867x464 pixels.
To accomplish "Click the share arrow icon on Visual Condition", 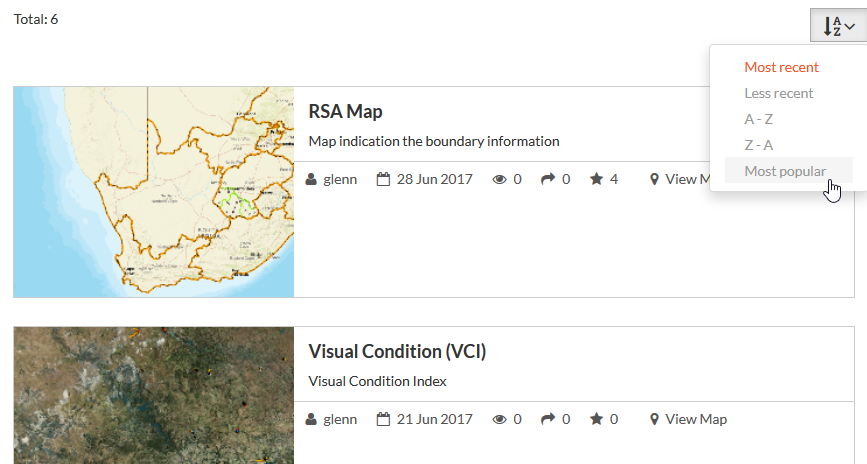I will click(548, 420).
